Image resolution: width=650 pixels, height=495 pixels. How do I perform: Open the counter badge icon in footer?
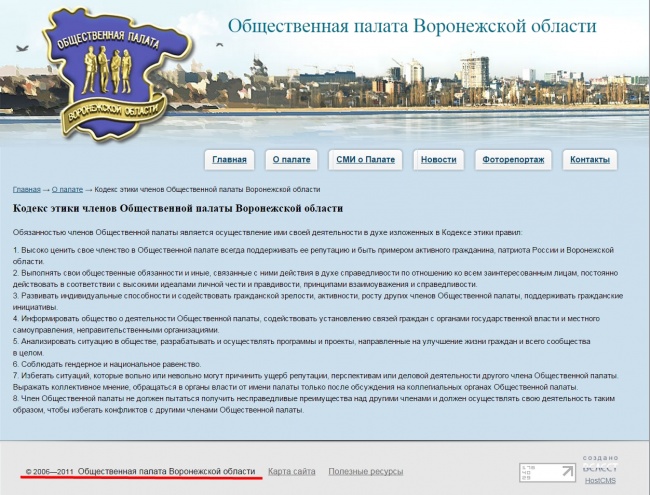[x=547, y=472]
